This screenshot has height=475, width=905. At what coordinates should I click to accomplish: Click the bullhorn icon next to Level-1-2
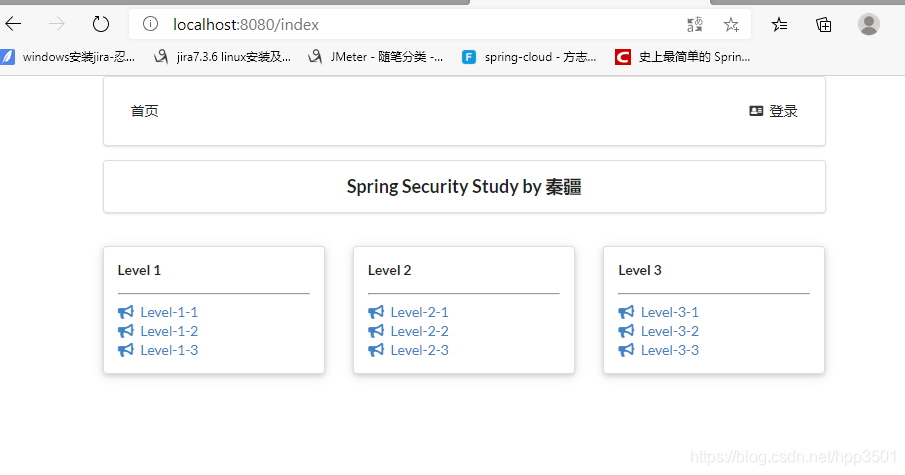(x=126, y=331)
